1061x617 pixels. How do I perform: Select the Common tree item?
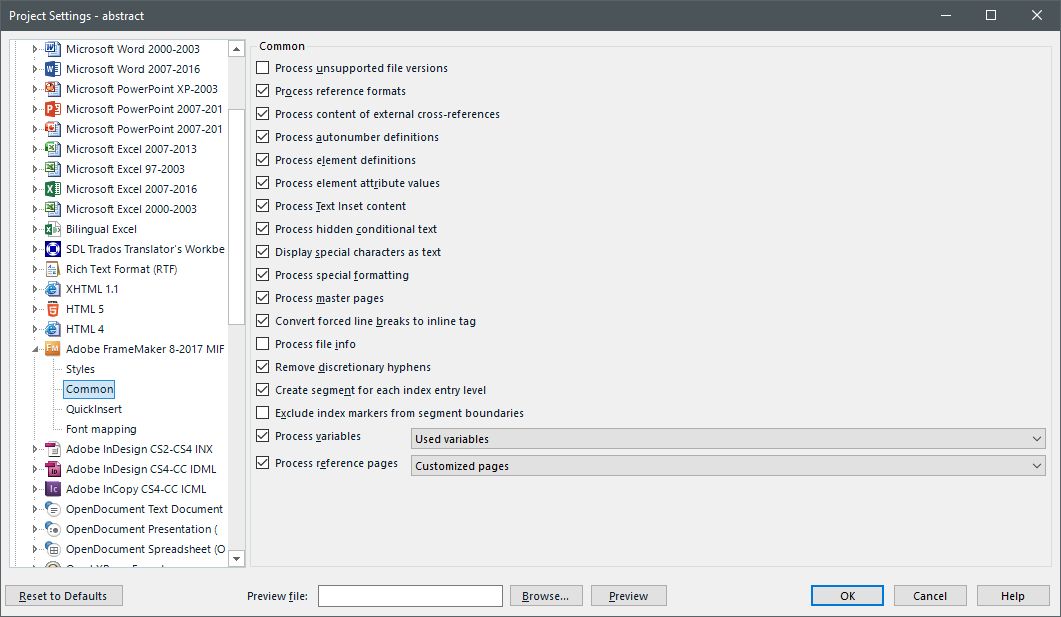coord(89,389)
